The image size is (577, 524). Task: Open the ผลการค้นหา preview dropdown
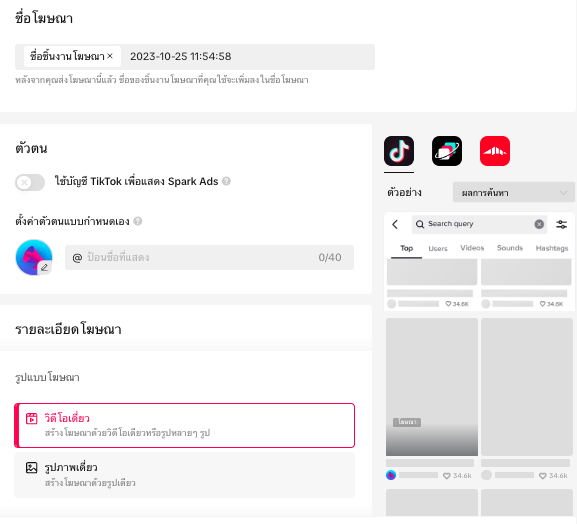tap(514, 192)
